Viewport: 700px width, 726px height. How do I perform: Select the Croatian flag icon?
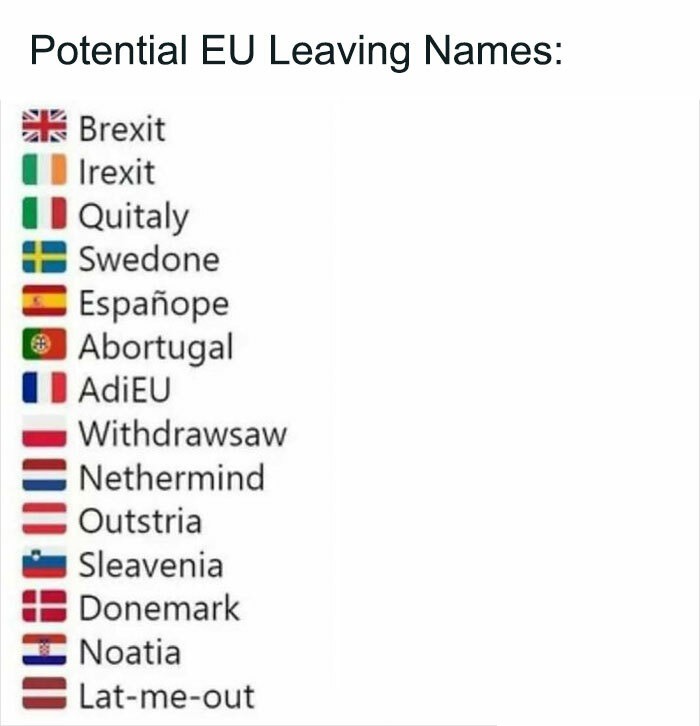click(44, 650)
